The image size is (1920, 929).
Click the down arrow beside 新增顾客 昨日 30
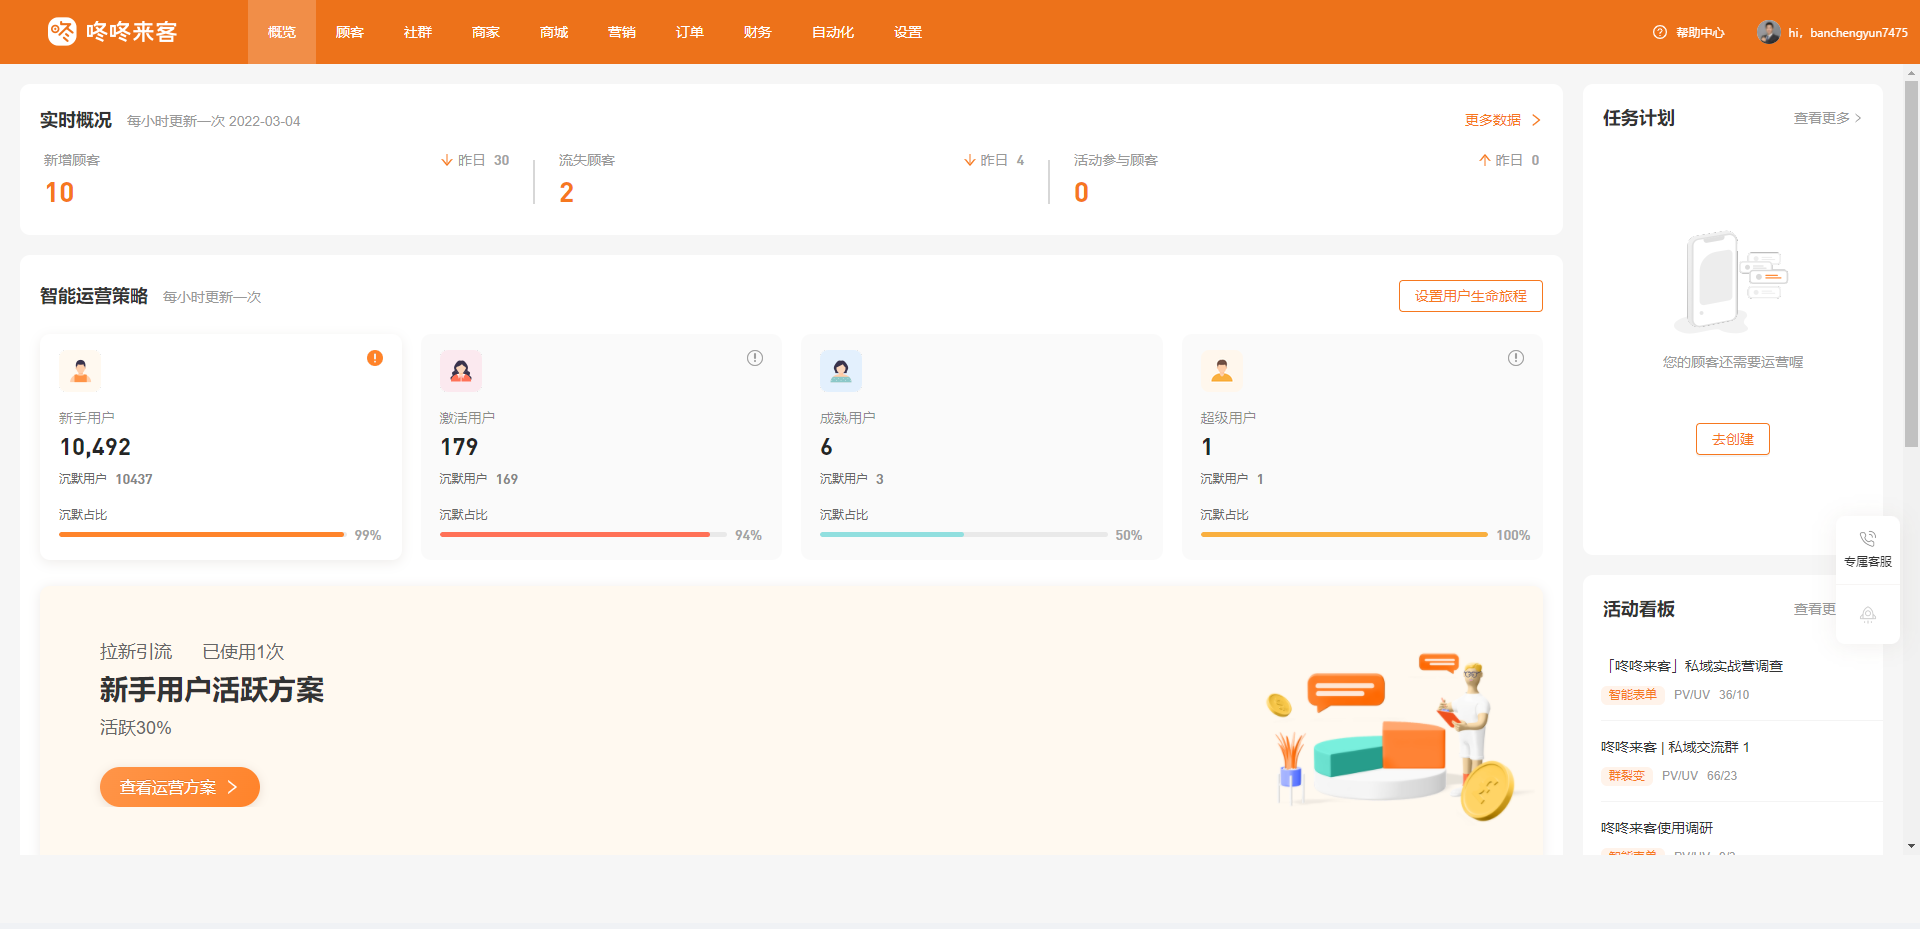pyautogui.click(x=447, y=160)
